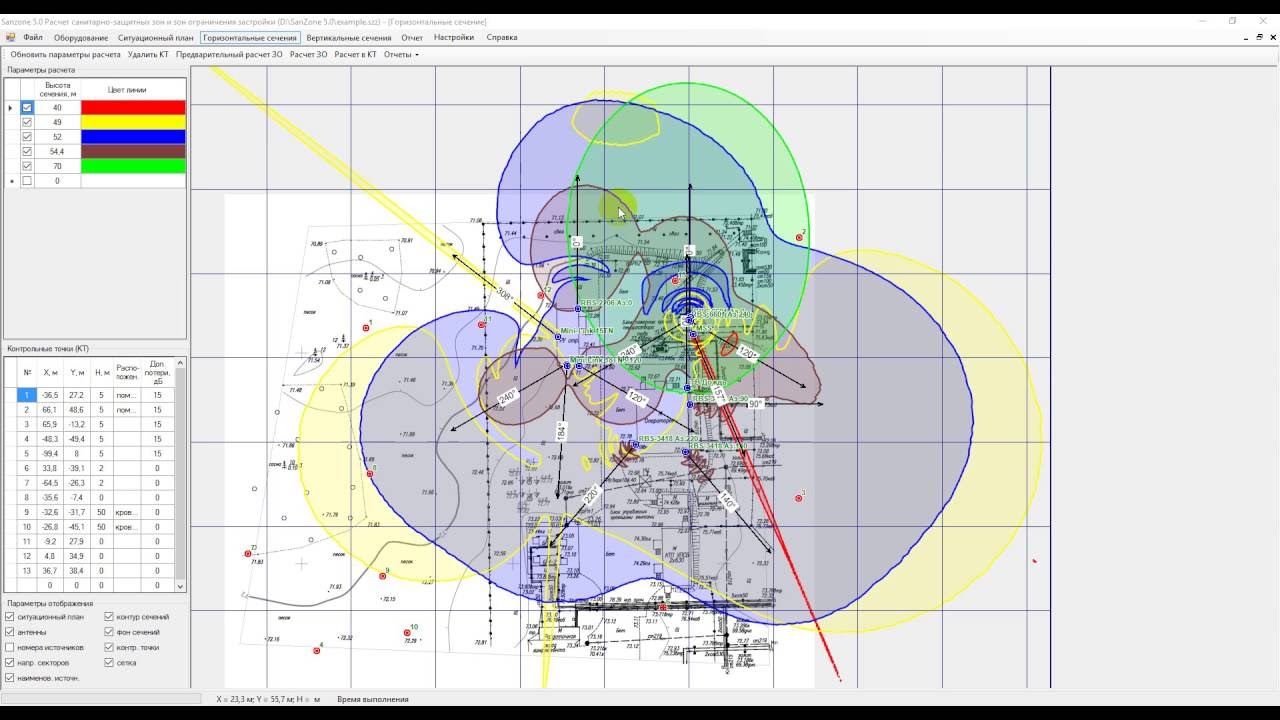This screenshot has width=1280, height=720.
Task: Click the control points table scrollbar up arrow
Action: tap(181, 364)
